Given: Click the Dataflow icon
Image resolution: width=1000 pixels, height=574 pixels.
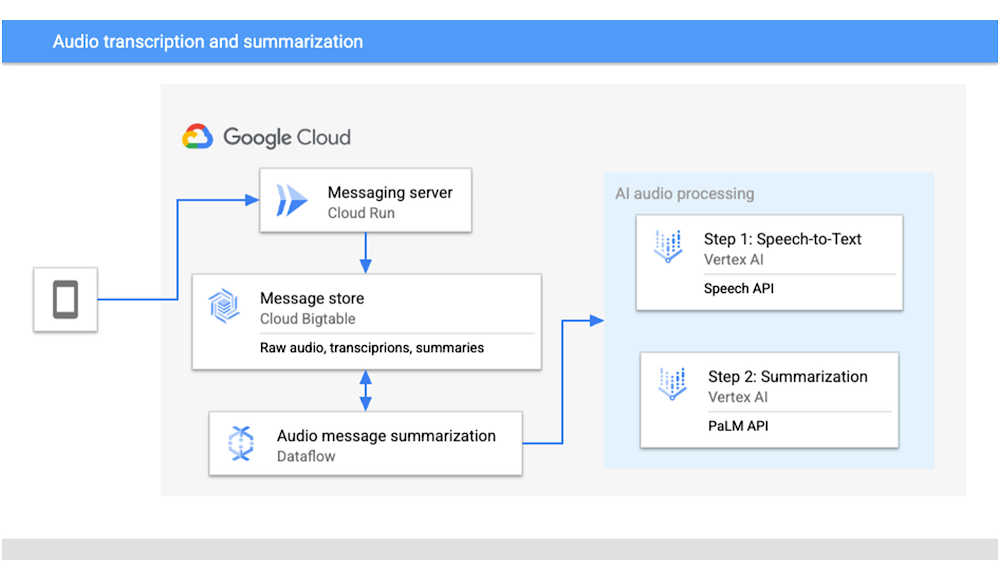Looking at the screenshot, I should [240, 443].
